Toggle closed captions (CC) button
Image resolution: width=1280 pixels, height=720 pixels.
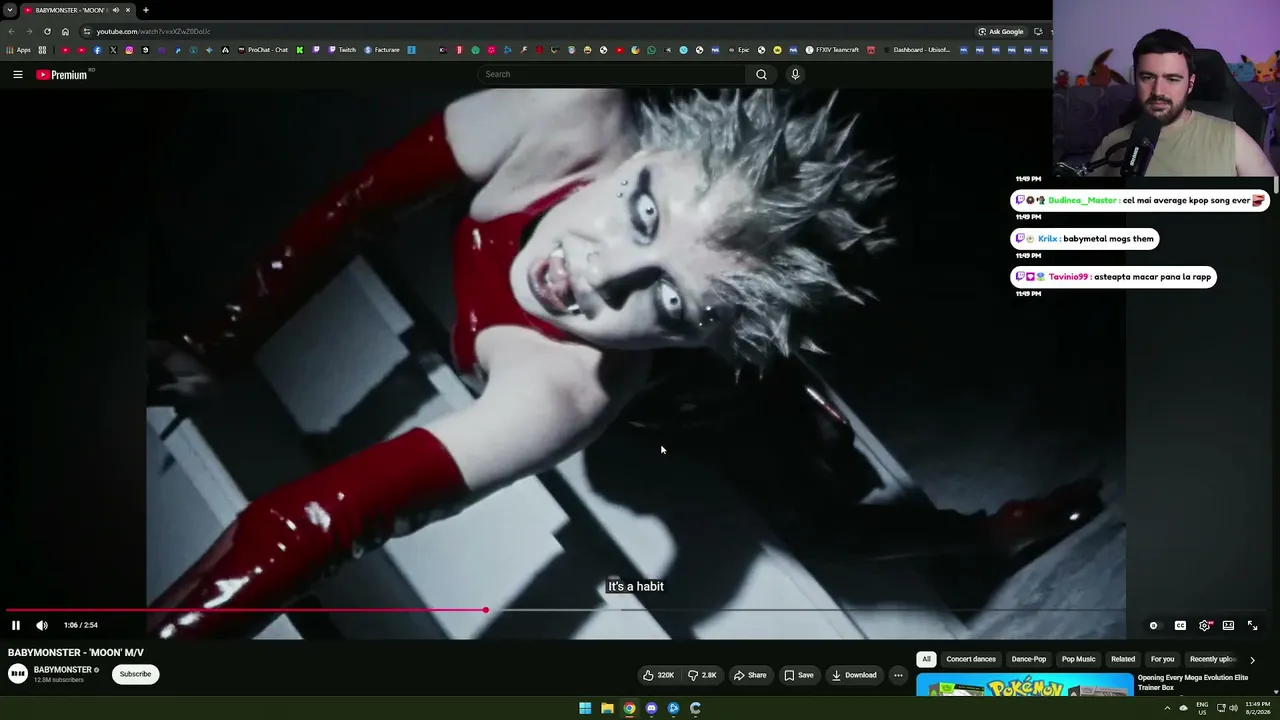(1180, 625)
